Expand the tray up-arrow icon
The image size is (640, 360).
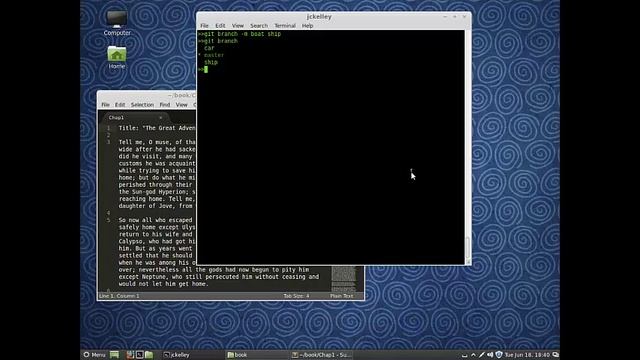(473, 355)
